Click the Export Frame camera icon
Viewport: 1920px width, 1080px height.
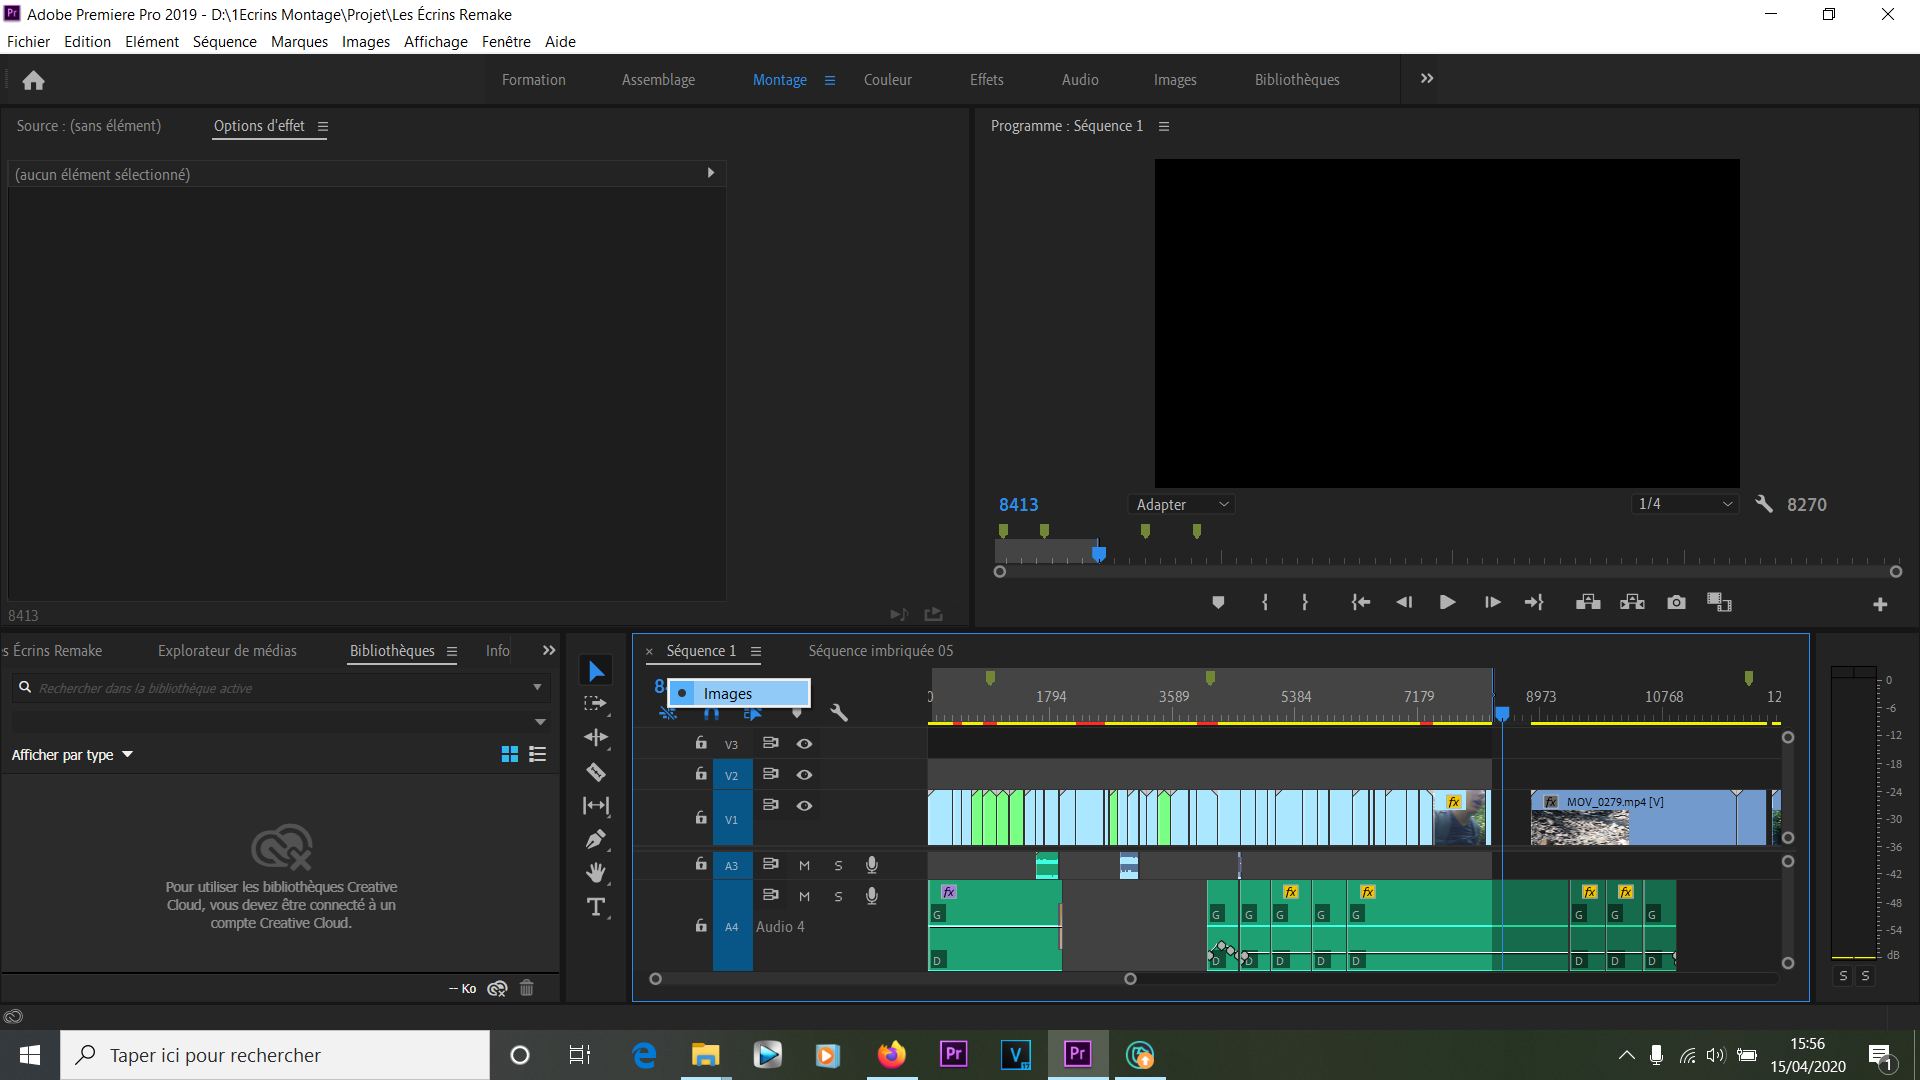click(1676, 602)
